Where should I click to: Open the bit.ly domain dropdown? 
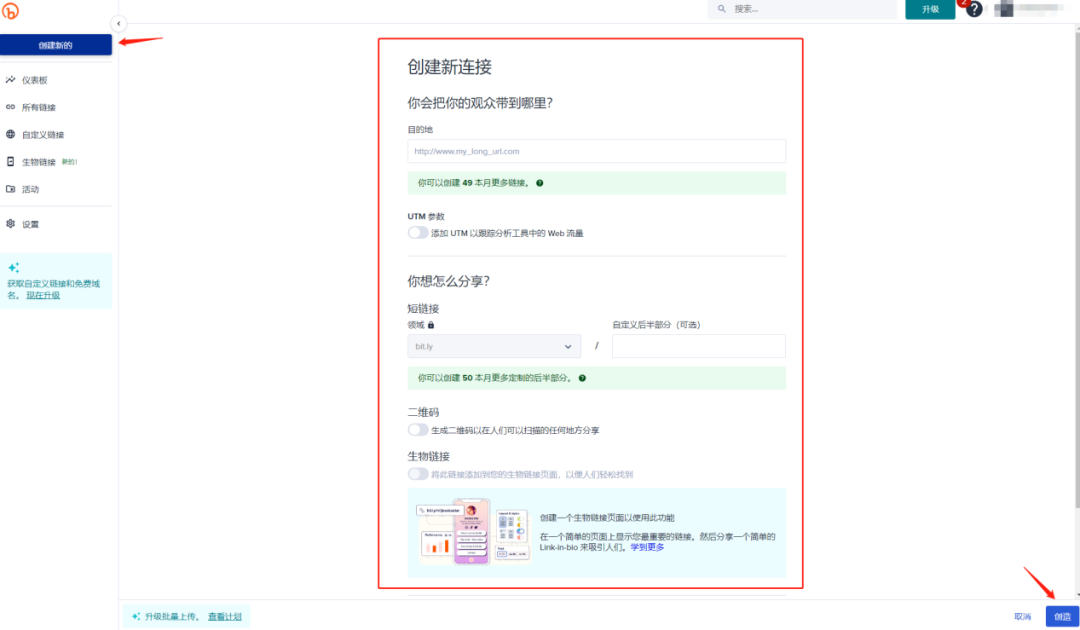(x=494, y=346)
